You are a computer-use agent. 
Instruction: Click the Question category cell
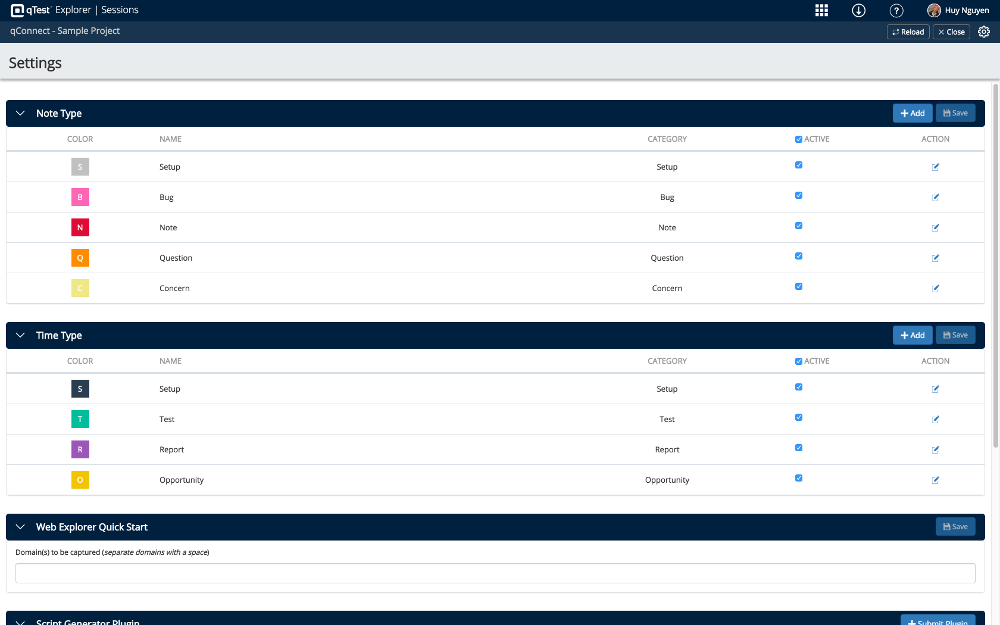pyautogui.click(x=667, y=258)
